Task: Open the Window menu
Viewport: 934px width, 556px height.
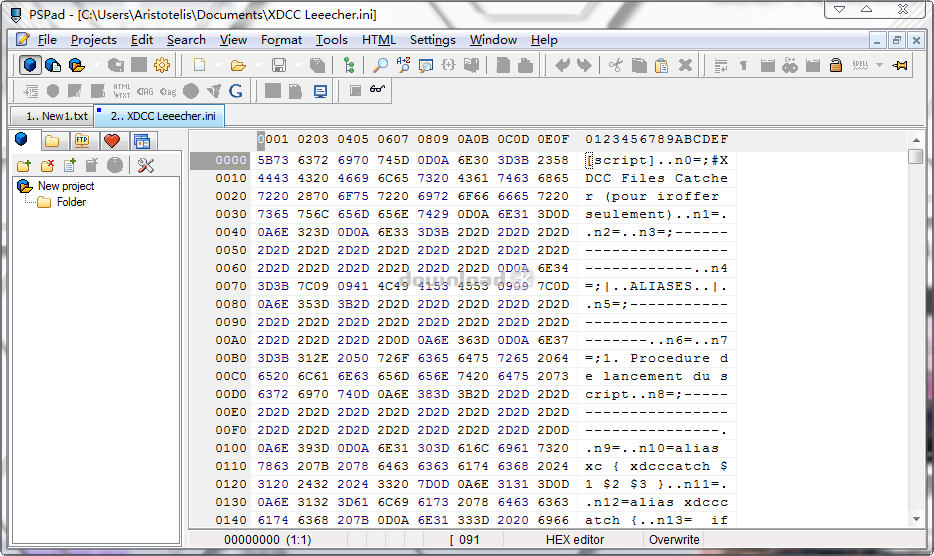Action: 493,40
